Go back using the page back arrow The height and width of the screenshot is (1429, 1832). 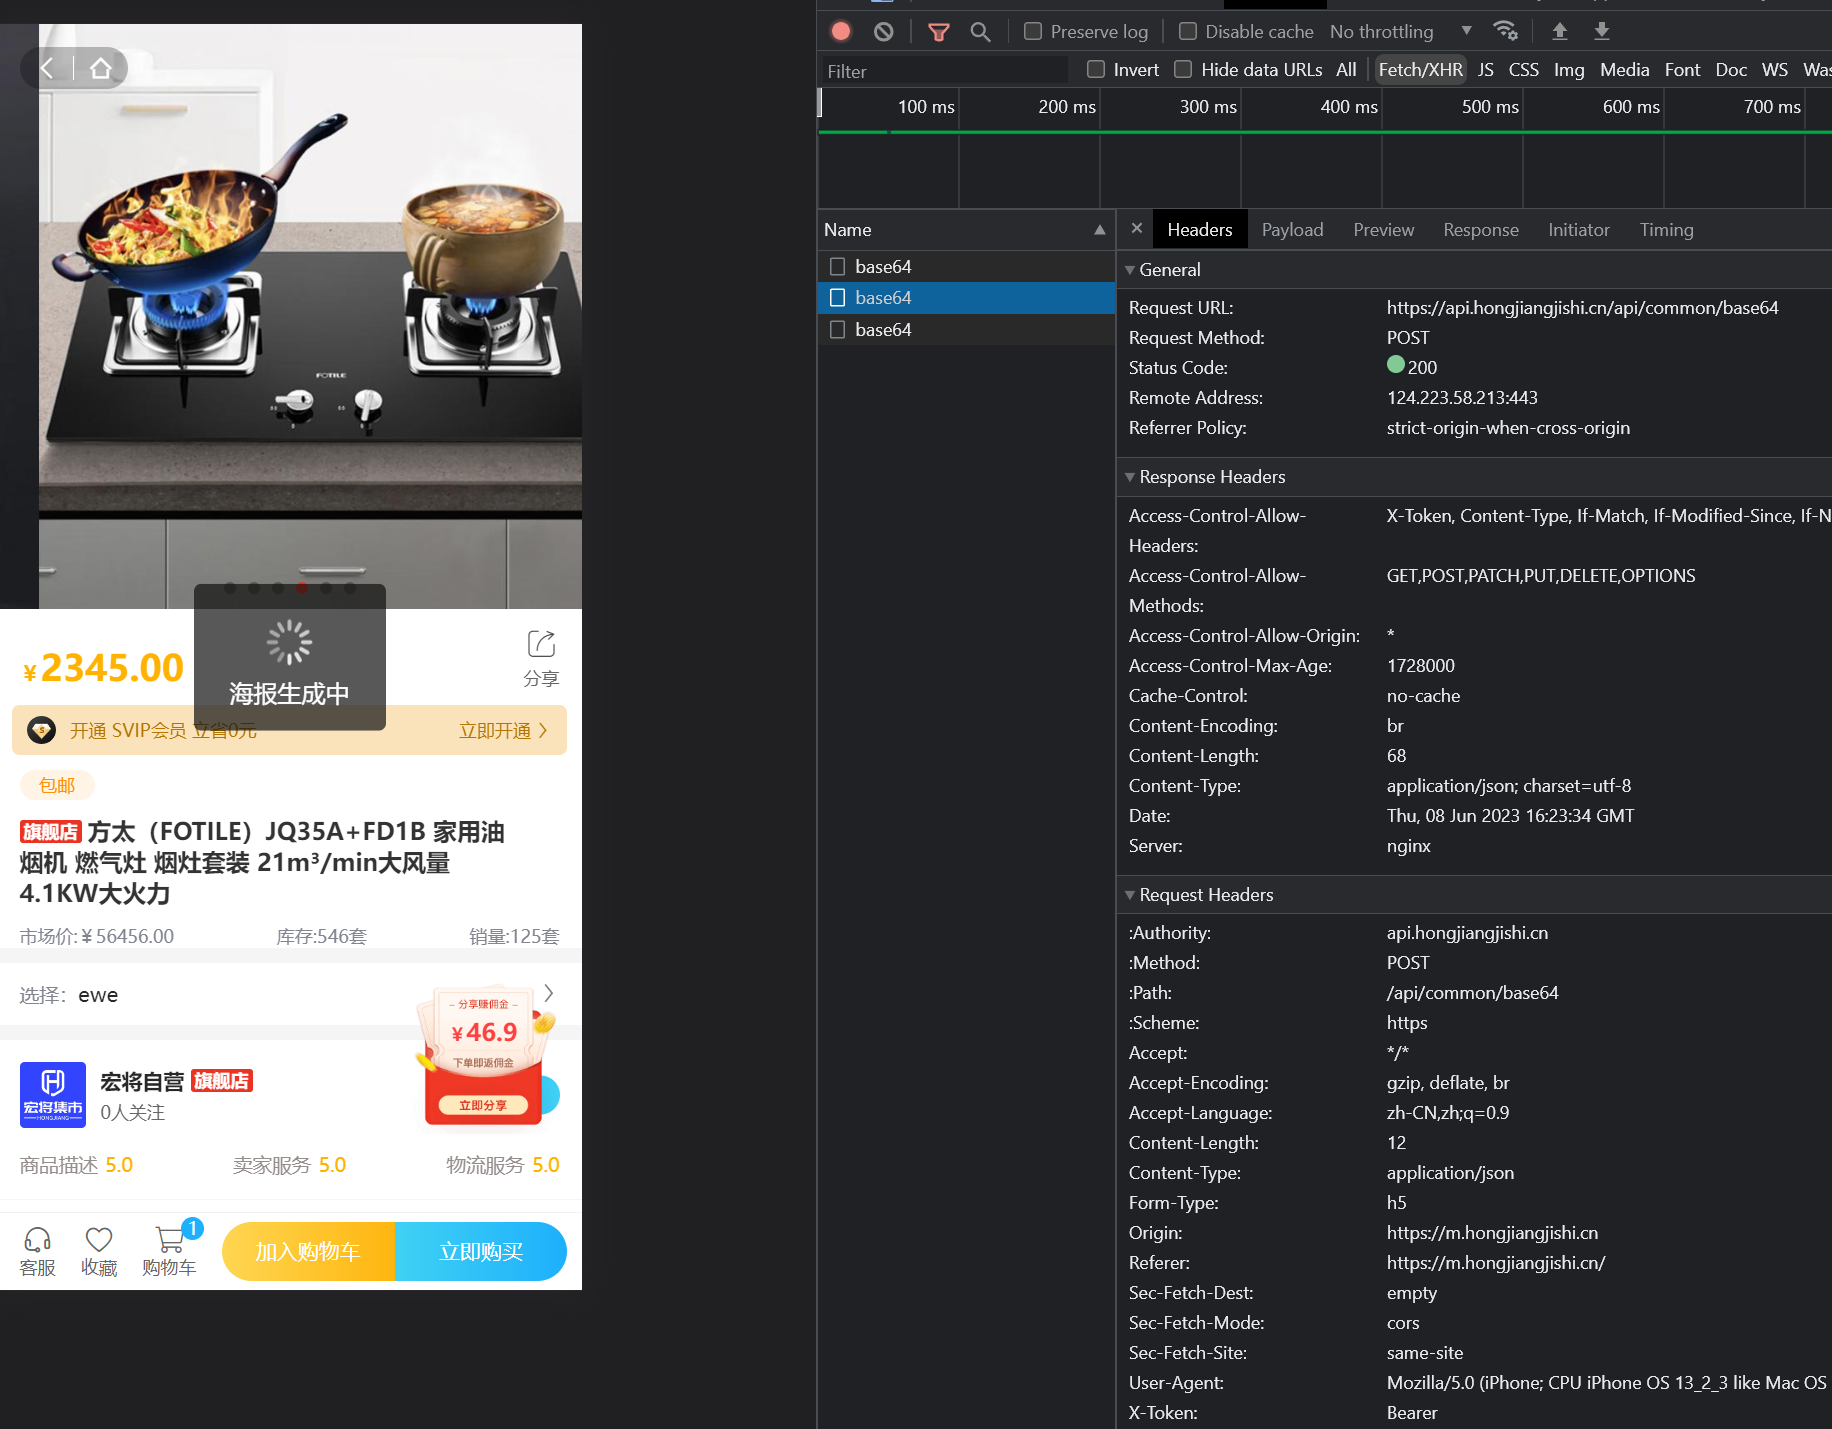[47, 68]
